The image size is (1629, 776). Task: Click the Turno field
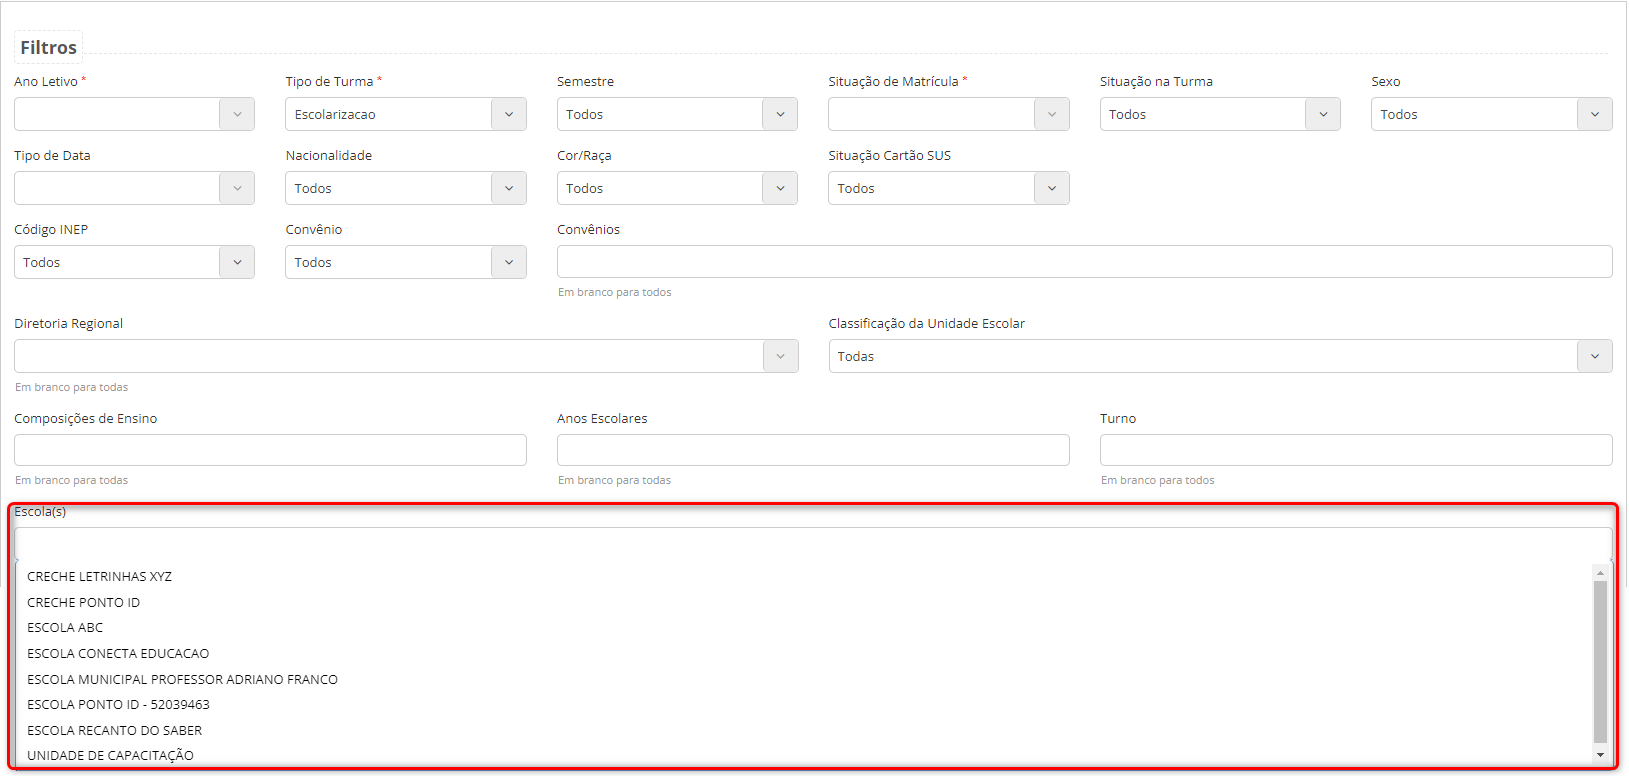(1356, 450)
